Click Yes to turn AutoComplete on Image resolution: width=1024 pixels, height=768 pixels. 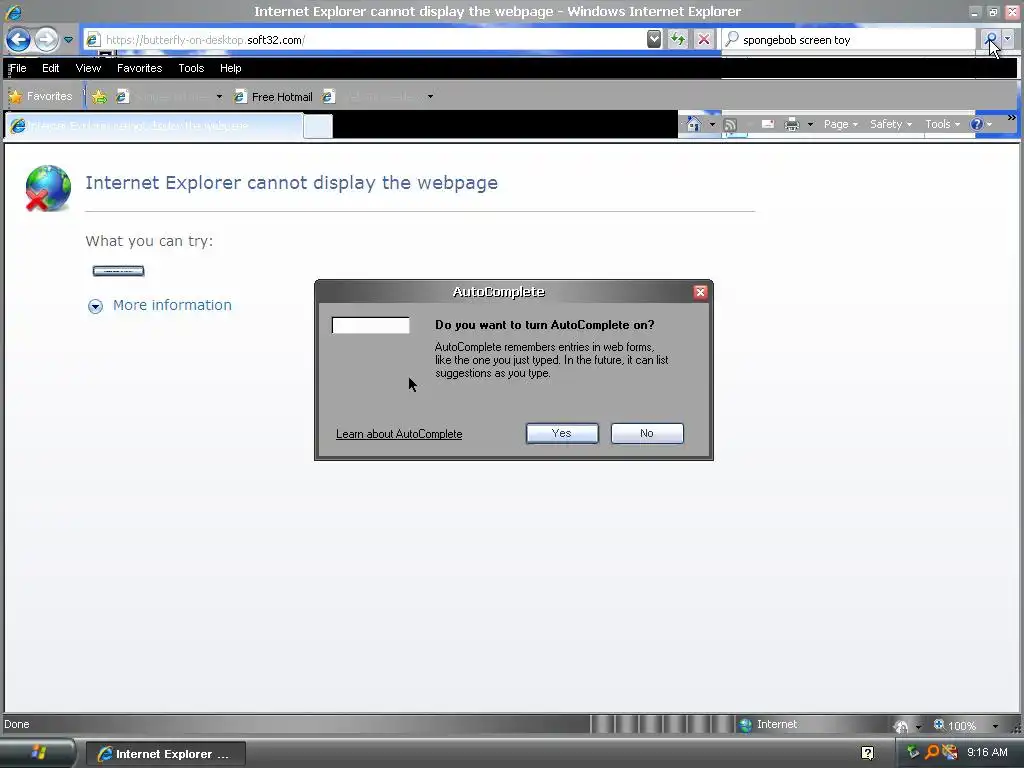(x=562, y=434)
